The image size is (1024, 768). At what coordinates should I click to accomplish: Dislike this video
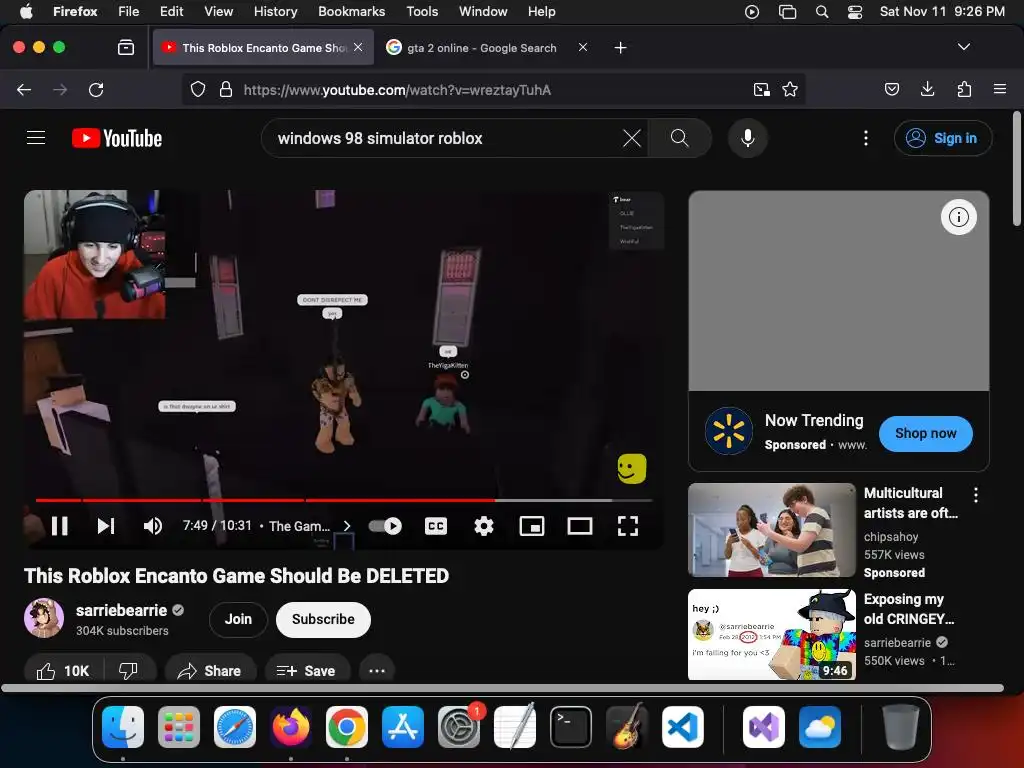coord(129,671)
